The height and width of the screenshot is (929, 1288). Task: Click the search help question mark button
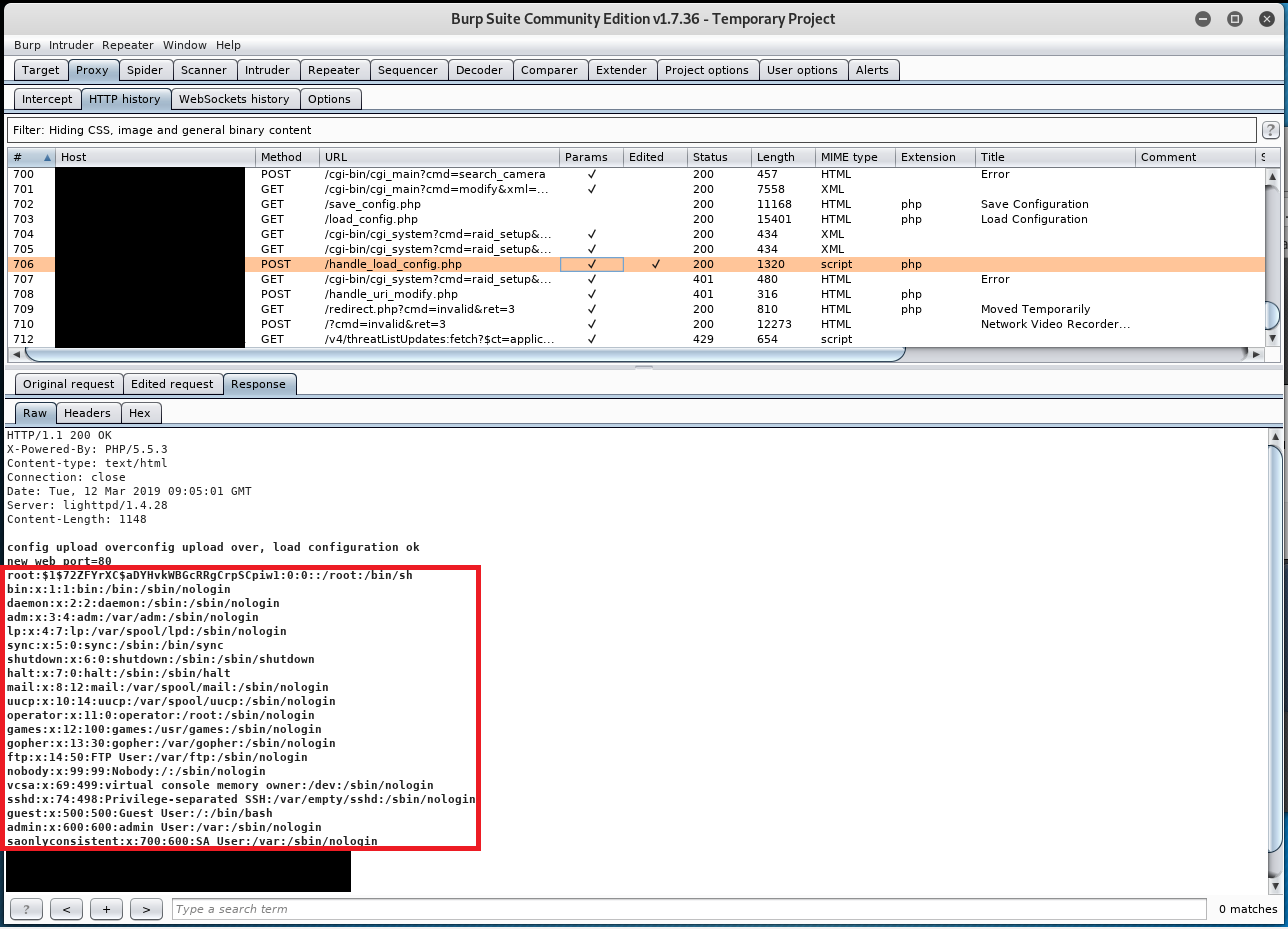[x=26, y=909]
